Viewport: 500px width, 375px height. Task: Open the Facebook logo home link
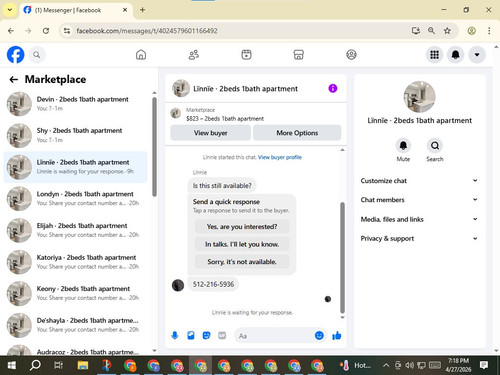pyautogui.click(x=15, y=55)
